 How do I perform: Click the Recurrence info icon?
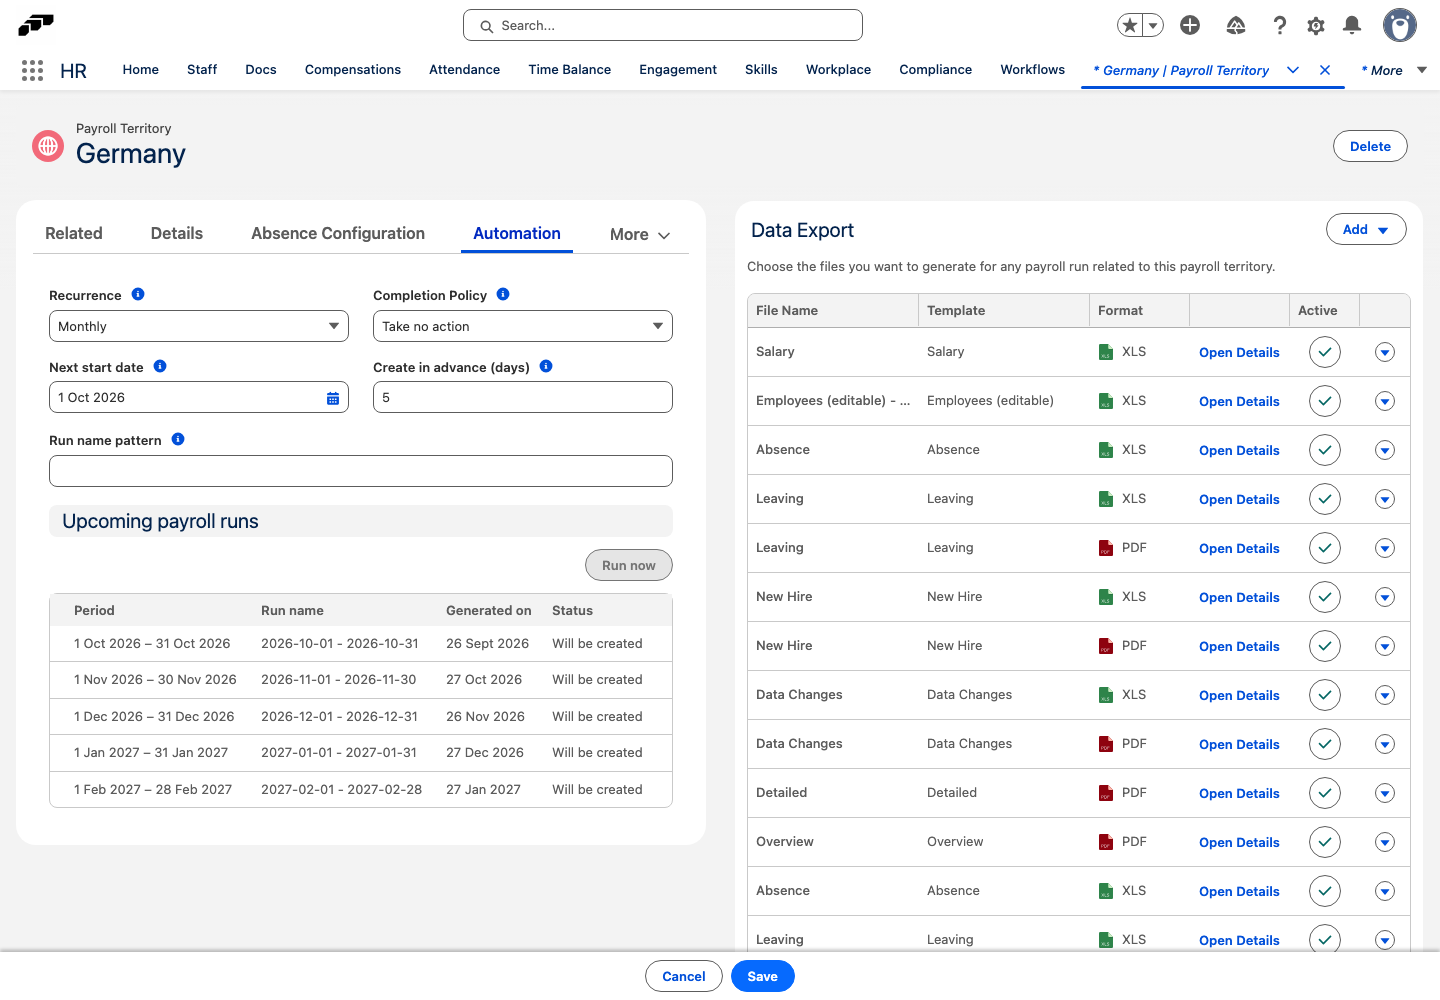tap(138, 294)
